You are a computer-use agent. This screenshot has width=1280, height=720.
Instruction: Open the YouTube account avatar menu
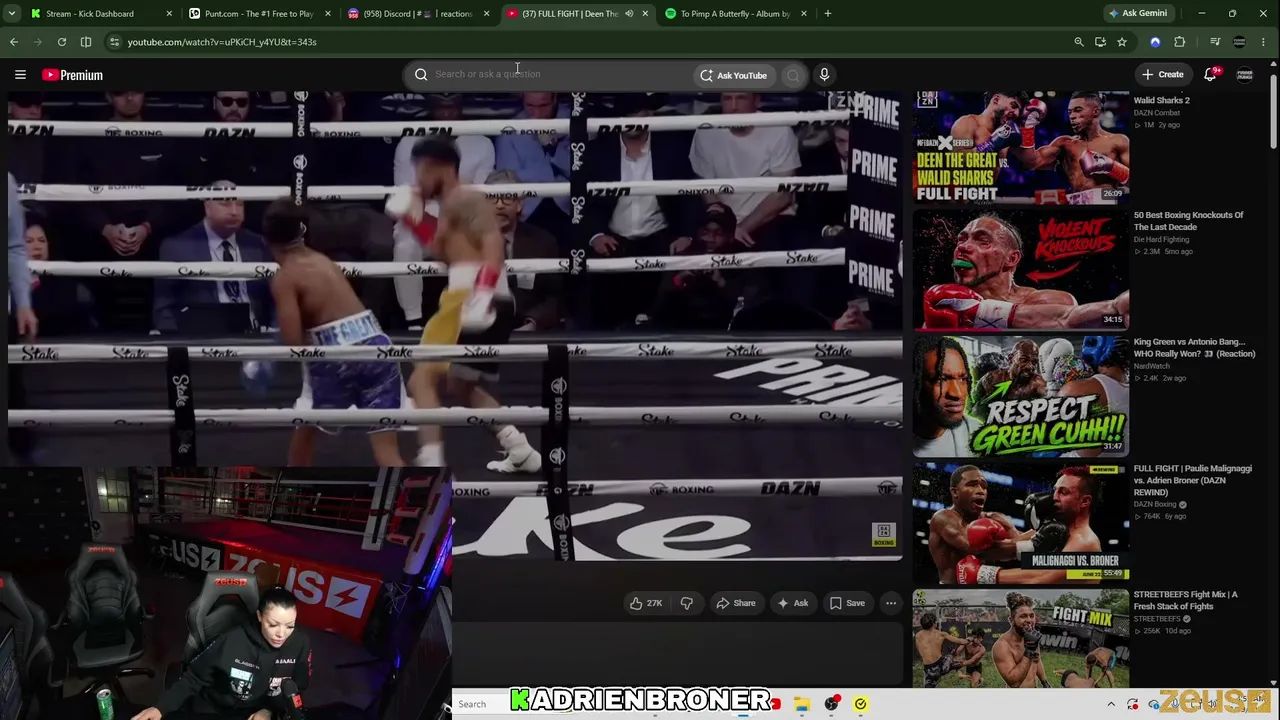(1245, 75)
